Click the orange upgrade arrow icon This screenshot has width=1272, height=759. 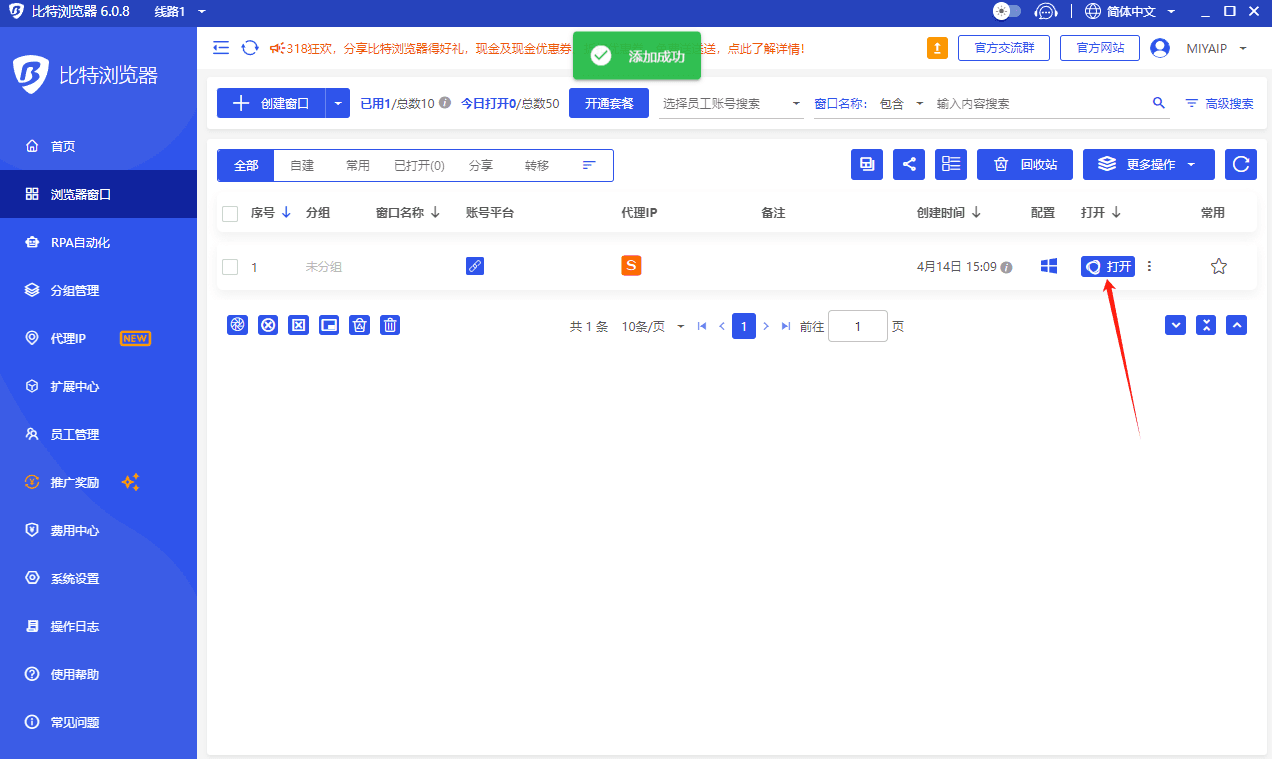click(937, 48)
